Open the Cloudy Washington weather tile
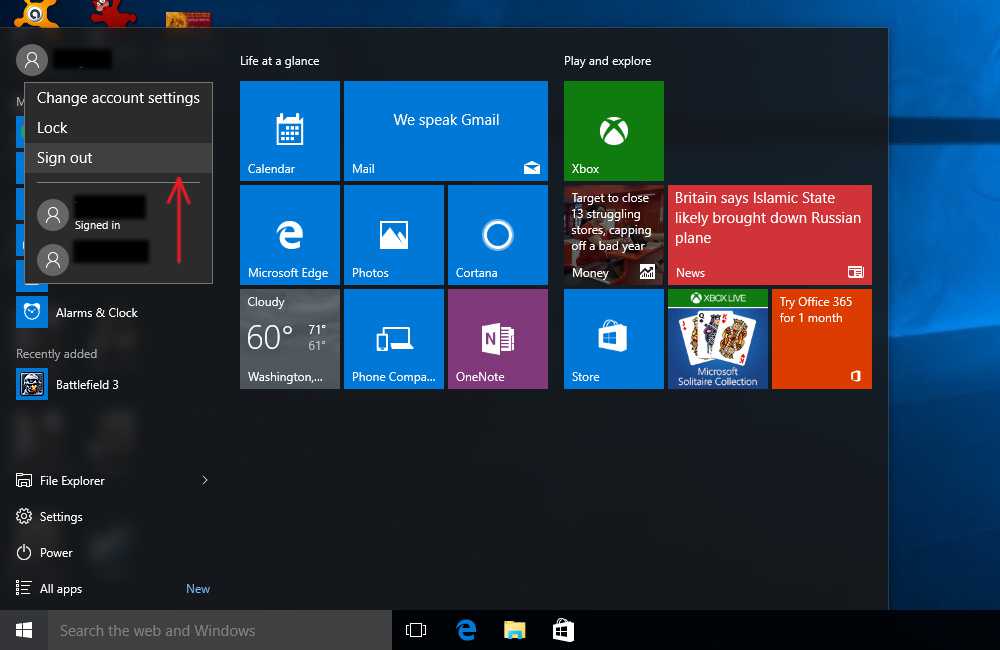1000x650 pixels. [290, 339]
